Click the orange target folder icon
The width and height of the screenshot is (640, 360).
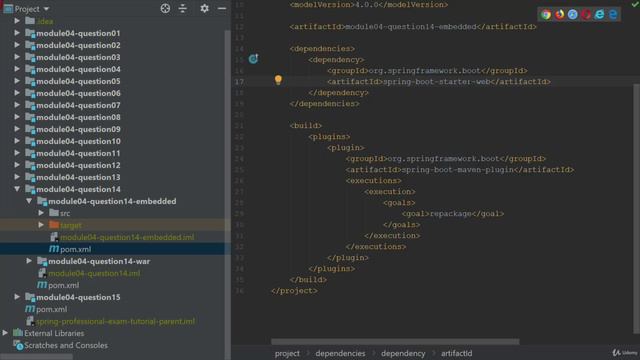coord(54,225)
